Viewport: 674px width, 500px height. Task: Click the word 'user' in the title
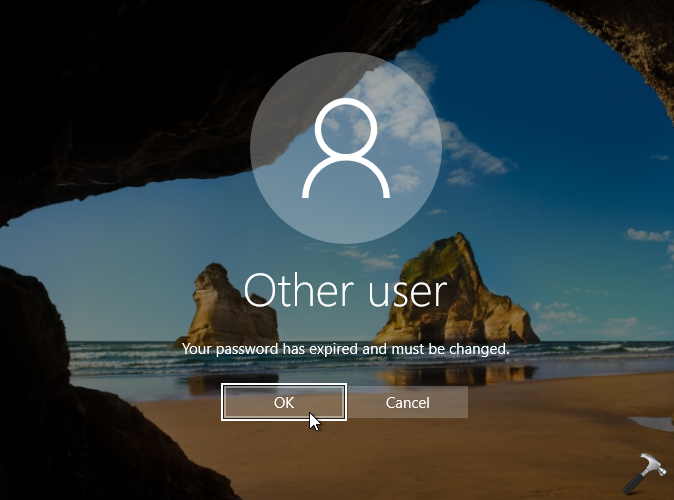[405, 291]
